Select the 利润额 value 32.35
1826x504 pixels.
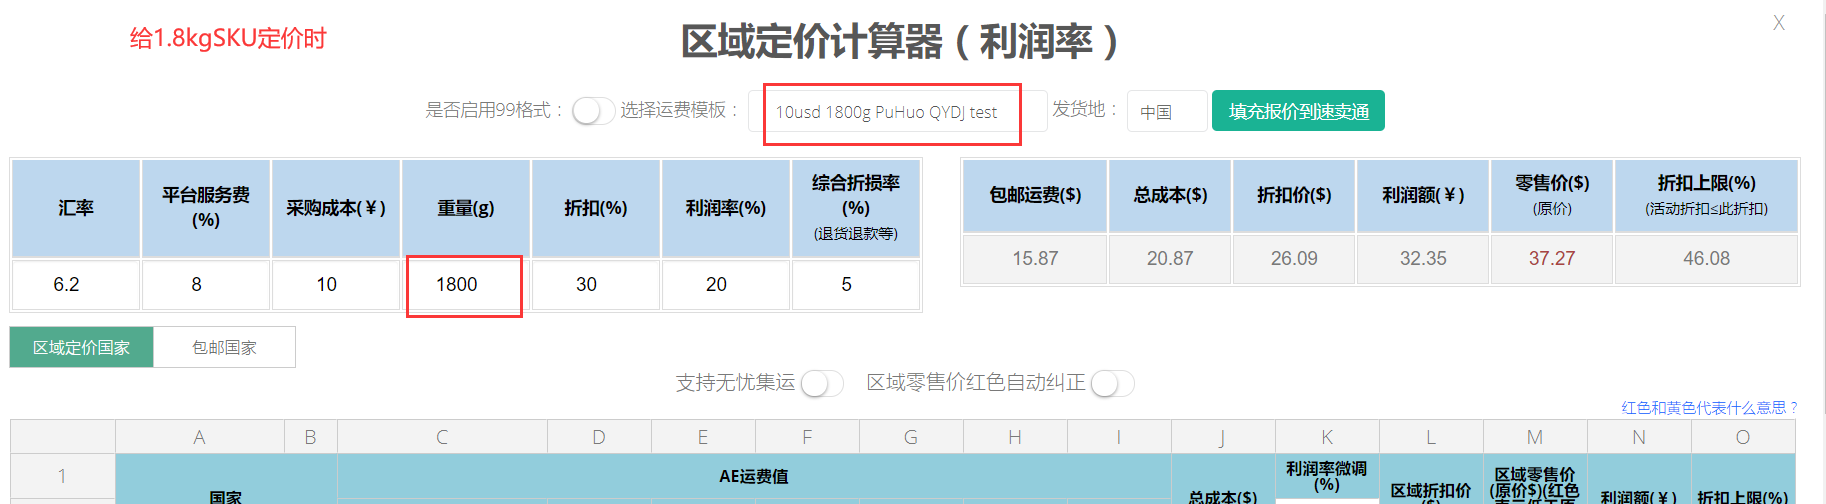(1423, 259)
